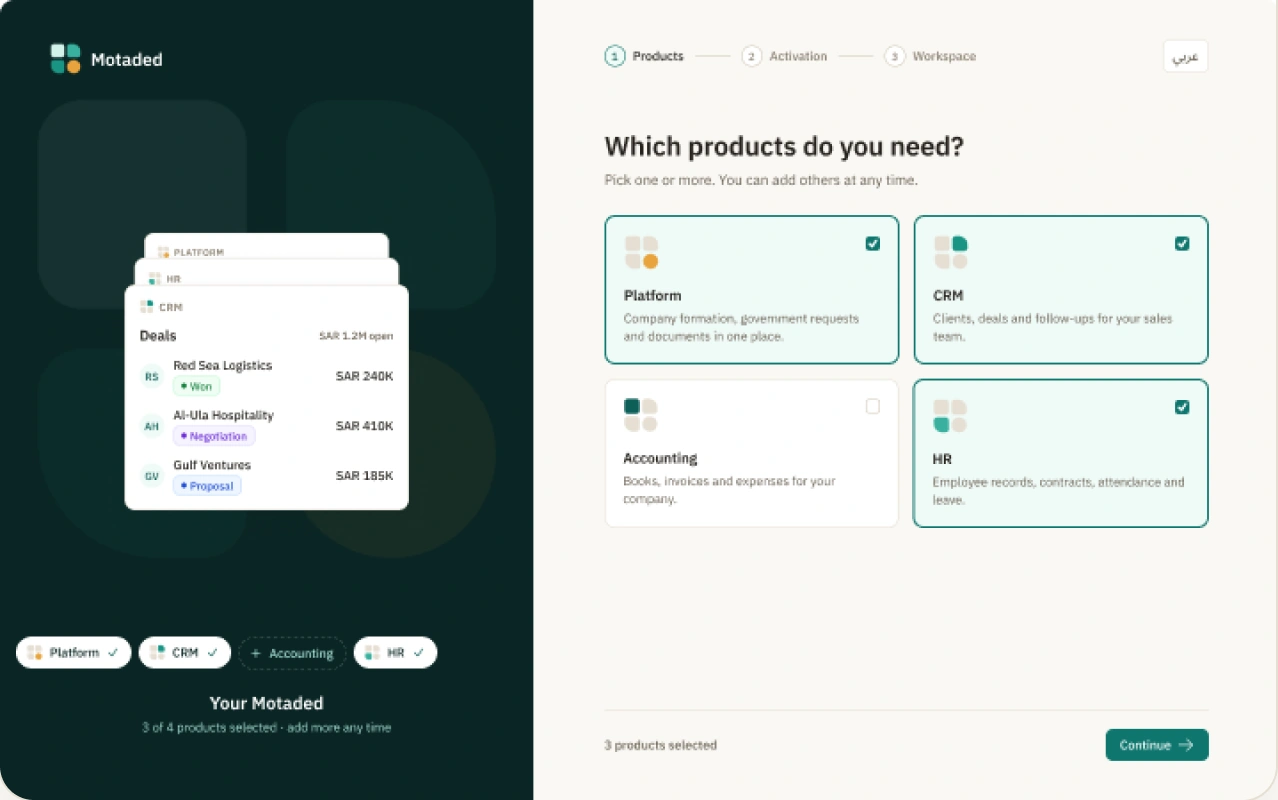Click the Motaded logo icon

65,59
